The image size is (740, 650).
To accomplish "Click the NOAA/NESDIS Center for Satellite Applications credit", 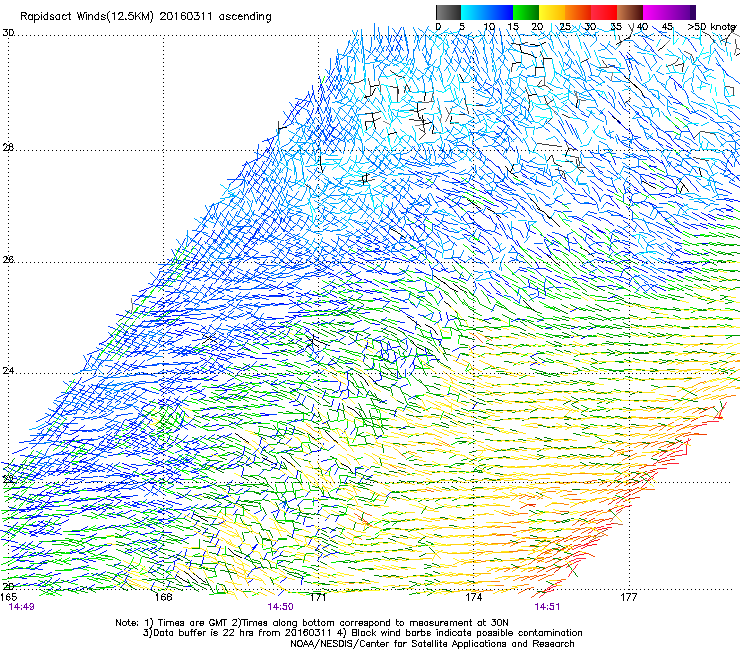I will pyautogui.click(x=432, y=644).
